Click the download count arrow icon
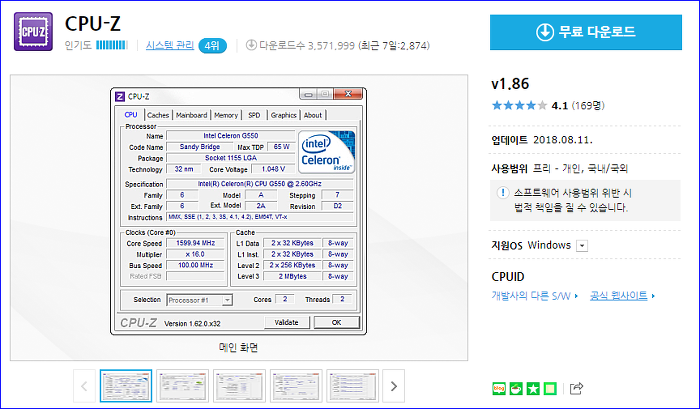The image size is (700, 409). click(x=251, y=45)
